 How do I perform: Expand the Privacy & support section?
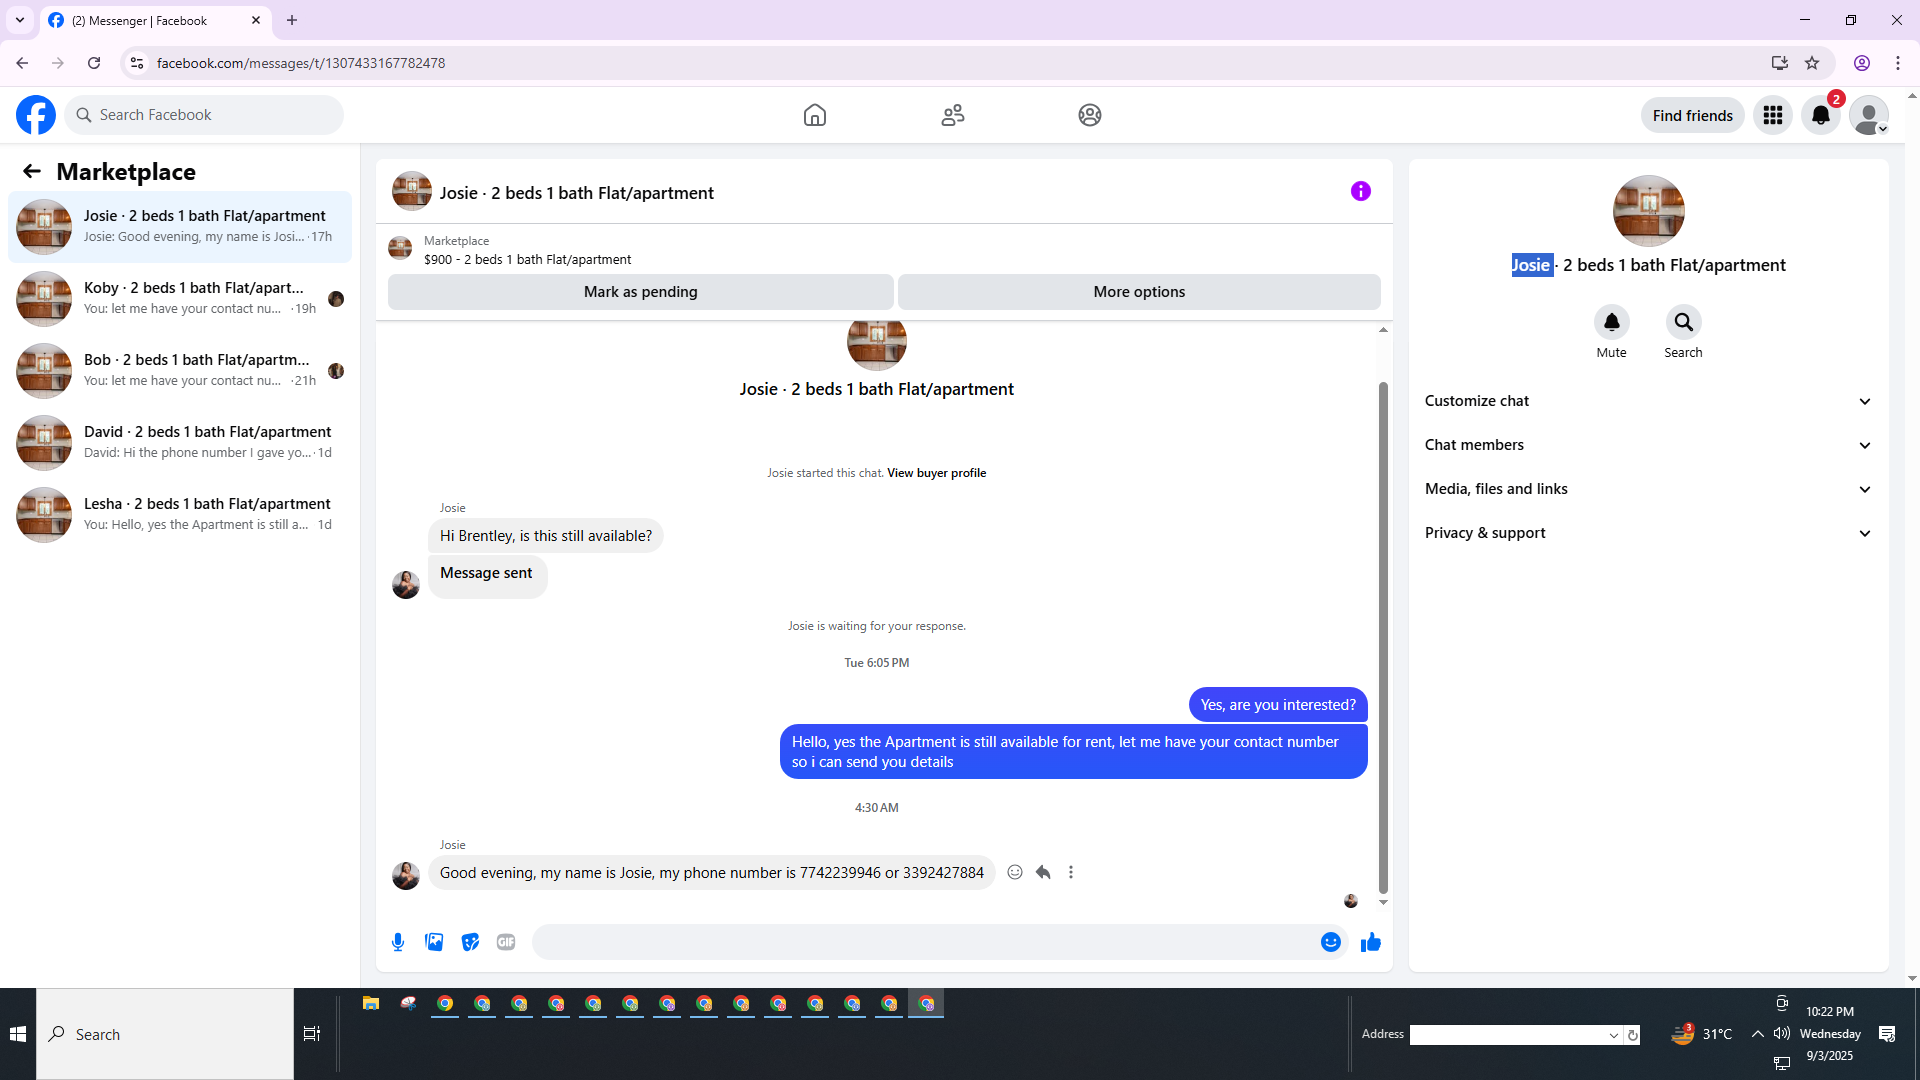point(1648,533)
